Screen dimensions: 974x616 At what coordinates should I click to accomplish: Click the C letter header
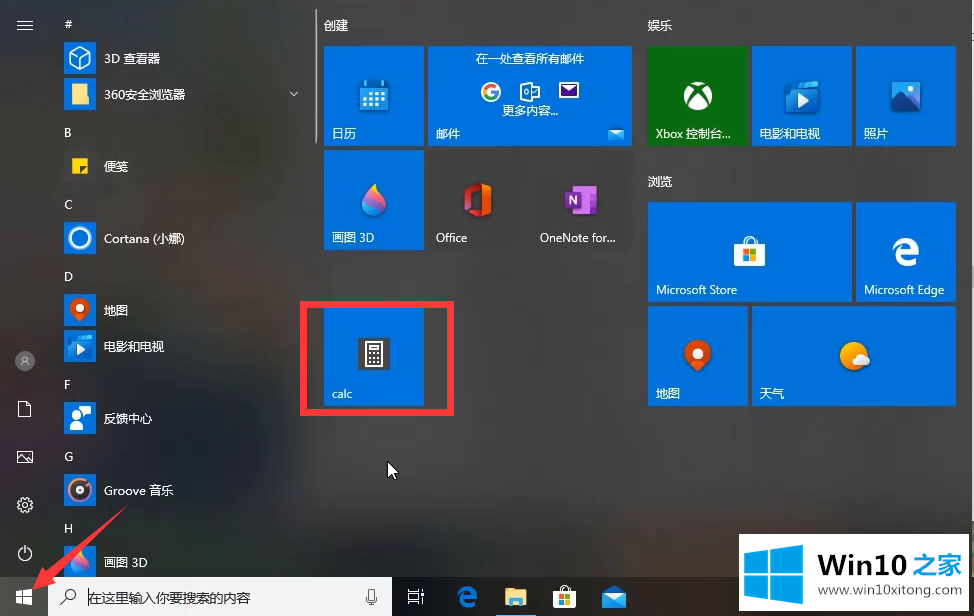[x=68, y=204]
